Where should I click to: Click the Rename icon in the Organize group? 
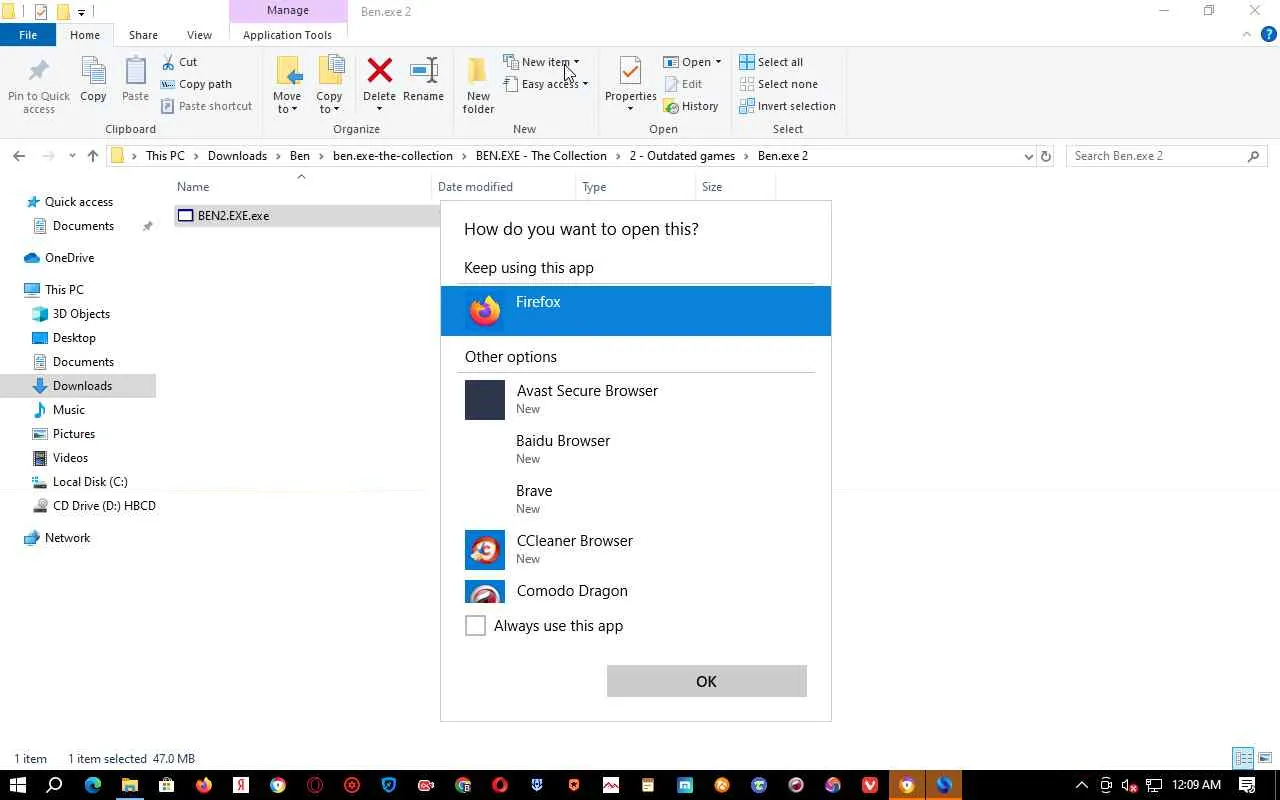point(424,71)
